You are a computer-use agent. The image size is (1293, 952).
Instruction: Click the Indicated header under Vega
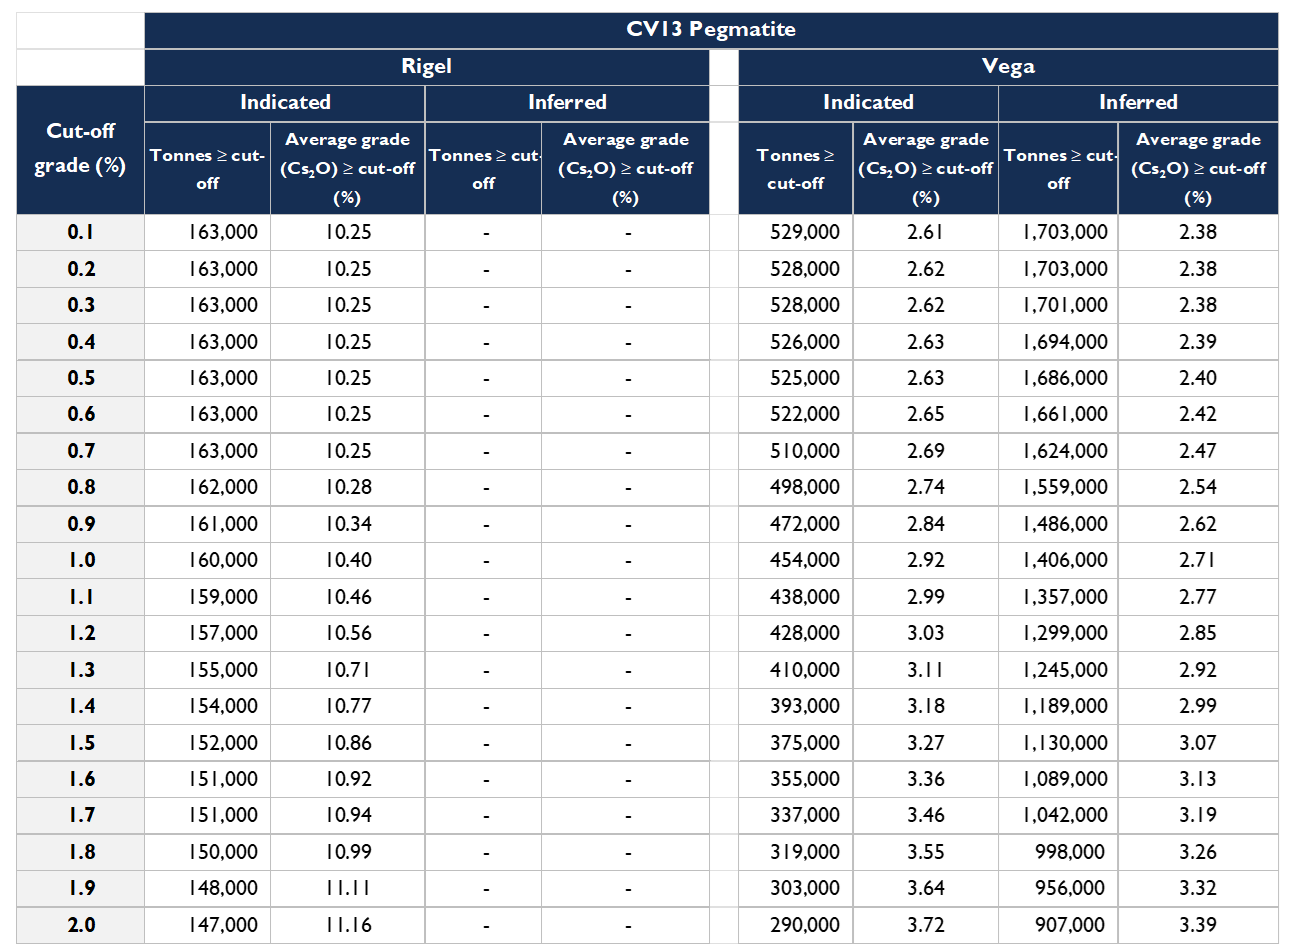868,102
